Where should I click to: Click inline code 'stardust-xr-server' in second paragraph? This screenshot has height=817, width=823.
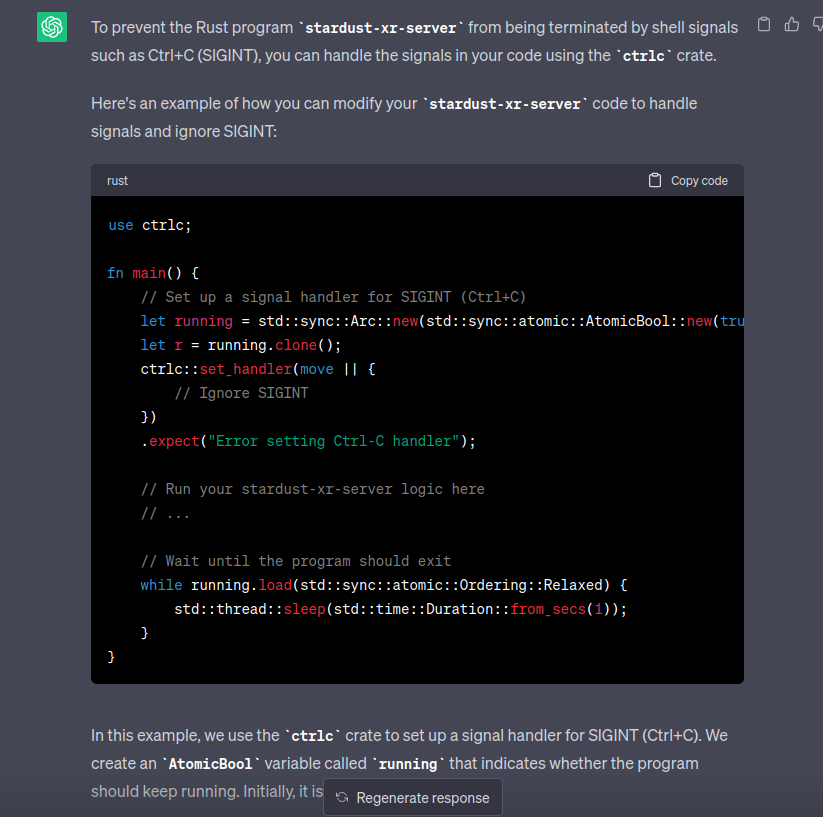tap(505, 104)
